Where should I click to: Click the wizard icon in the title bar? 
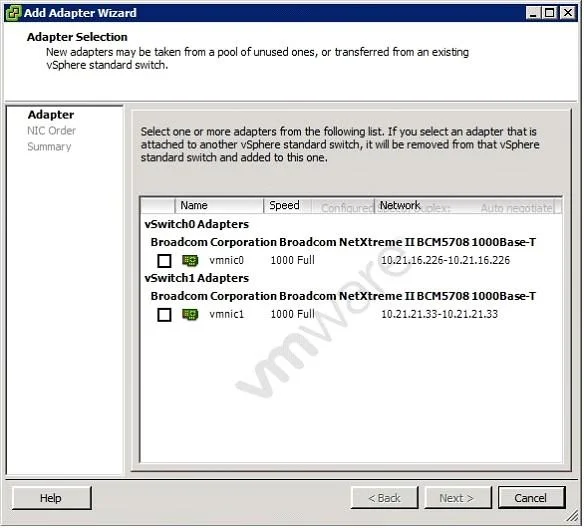(x=13, y=13)
